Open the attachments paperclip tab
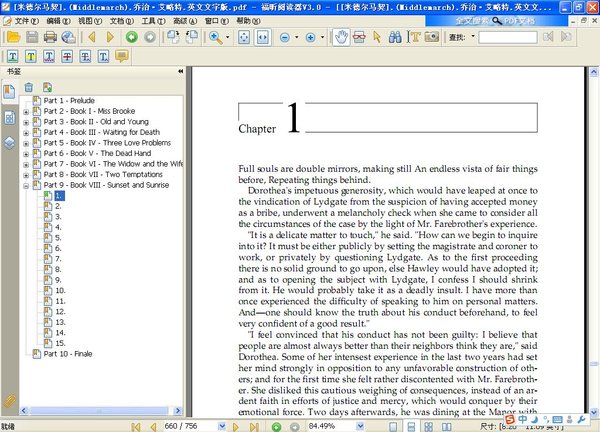 9,401
